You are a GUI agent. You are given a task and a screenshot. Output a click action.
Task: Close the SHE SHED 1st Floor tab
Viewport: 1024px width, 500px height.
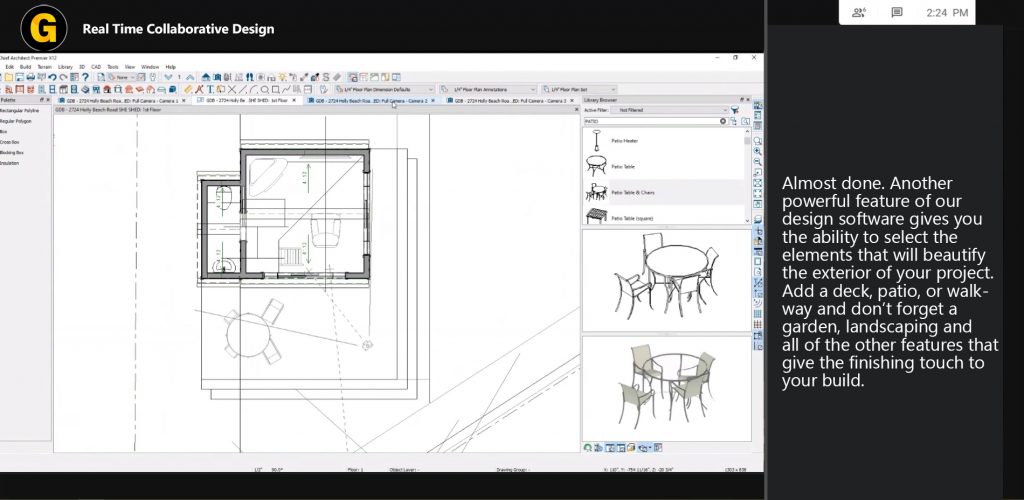[x=294, y=101]
